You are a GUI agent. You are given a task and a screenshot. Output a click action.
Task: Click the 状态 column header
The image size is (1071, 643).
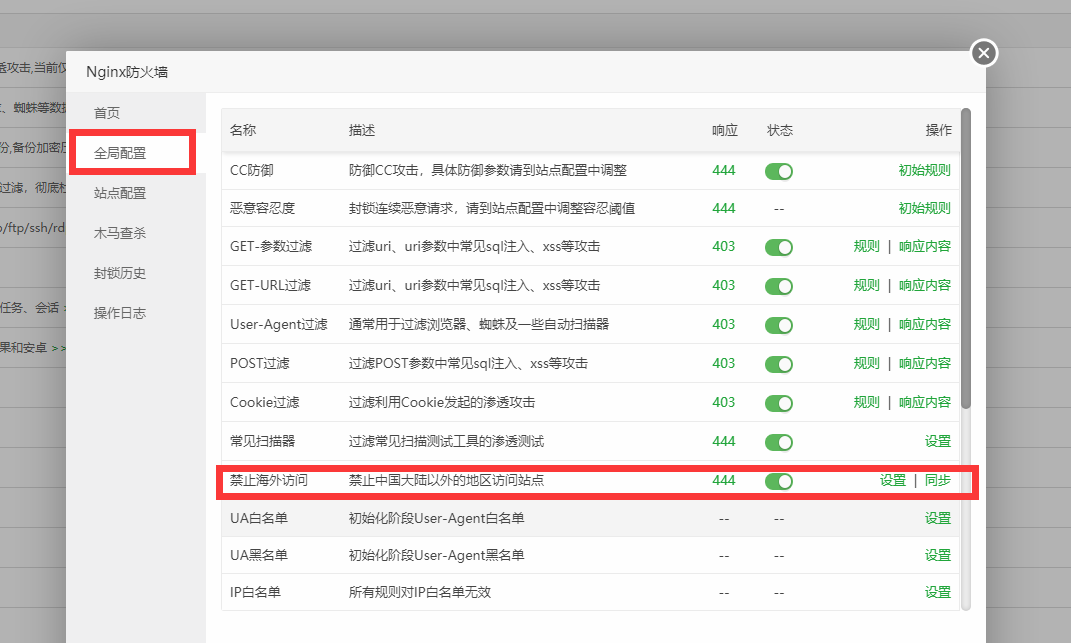[x=780, y=131]
